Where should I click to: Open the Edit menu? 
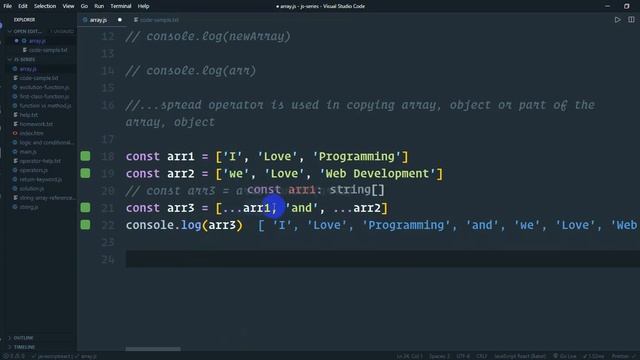[x=23, y=6]
